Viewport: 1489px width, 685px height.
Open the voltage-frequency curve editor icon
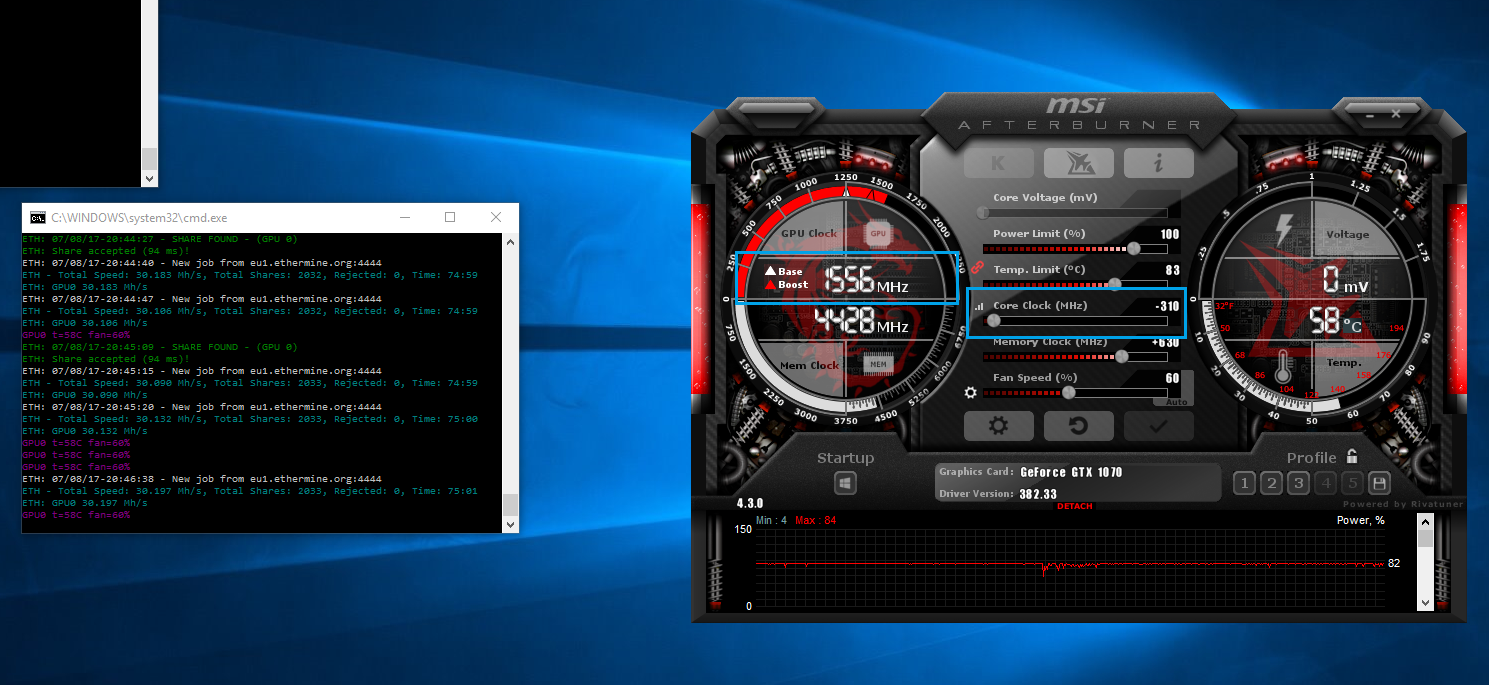(979, 306)
